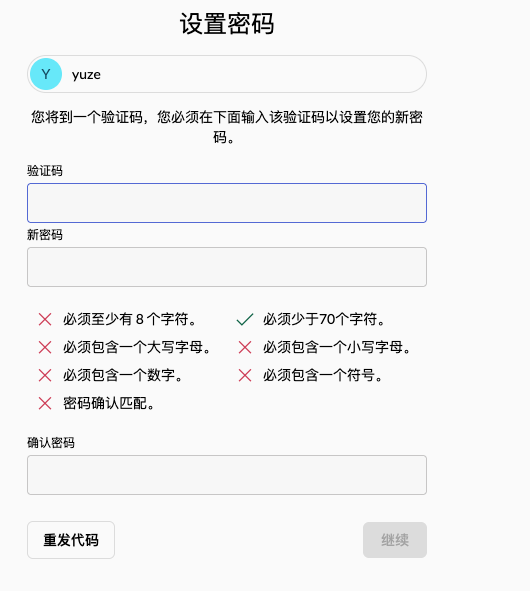
Task: Click green checkmark beside under-70-characters rule
Action: pos(245,319)
